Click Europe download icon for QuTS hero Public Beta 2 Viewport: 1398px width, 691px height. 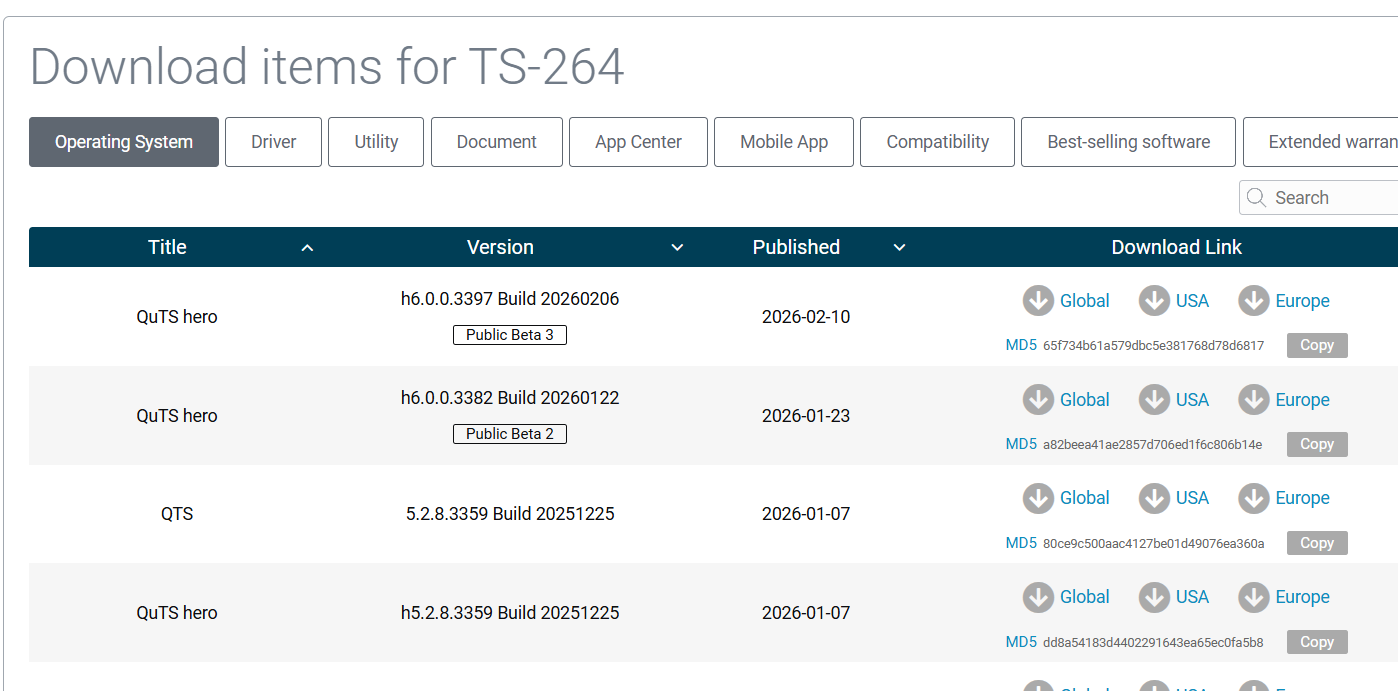point(1254,400)
